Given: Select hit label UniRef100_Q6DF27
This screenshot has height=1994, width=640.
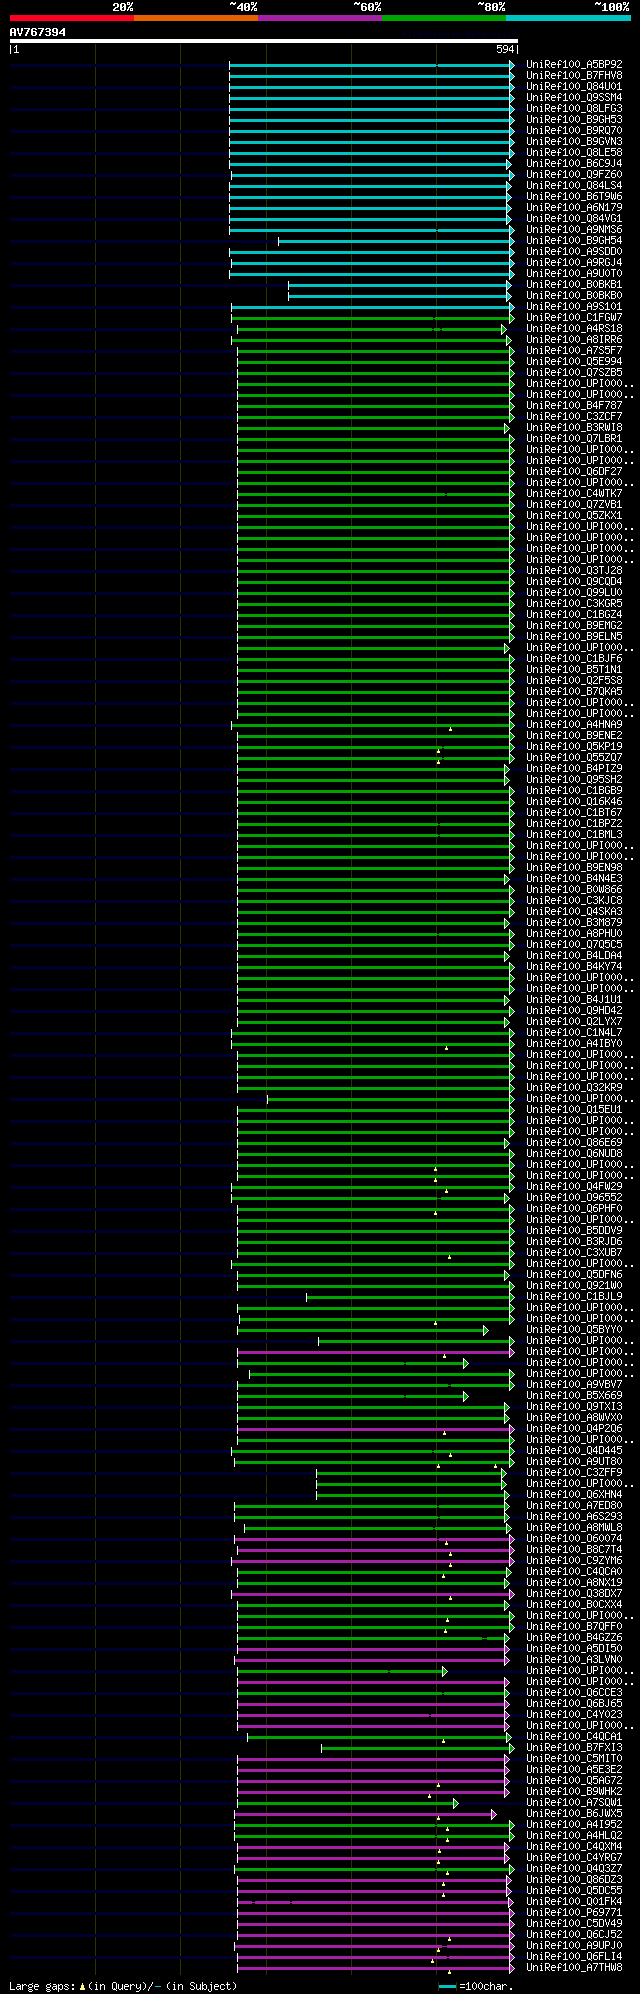Looking at the screenshot, I should [574, 472].
